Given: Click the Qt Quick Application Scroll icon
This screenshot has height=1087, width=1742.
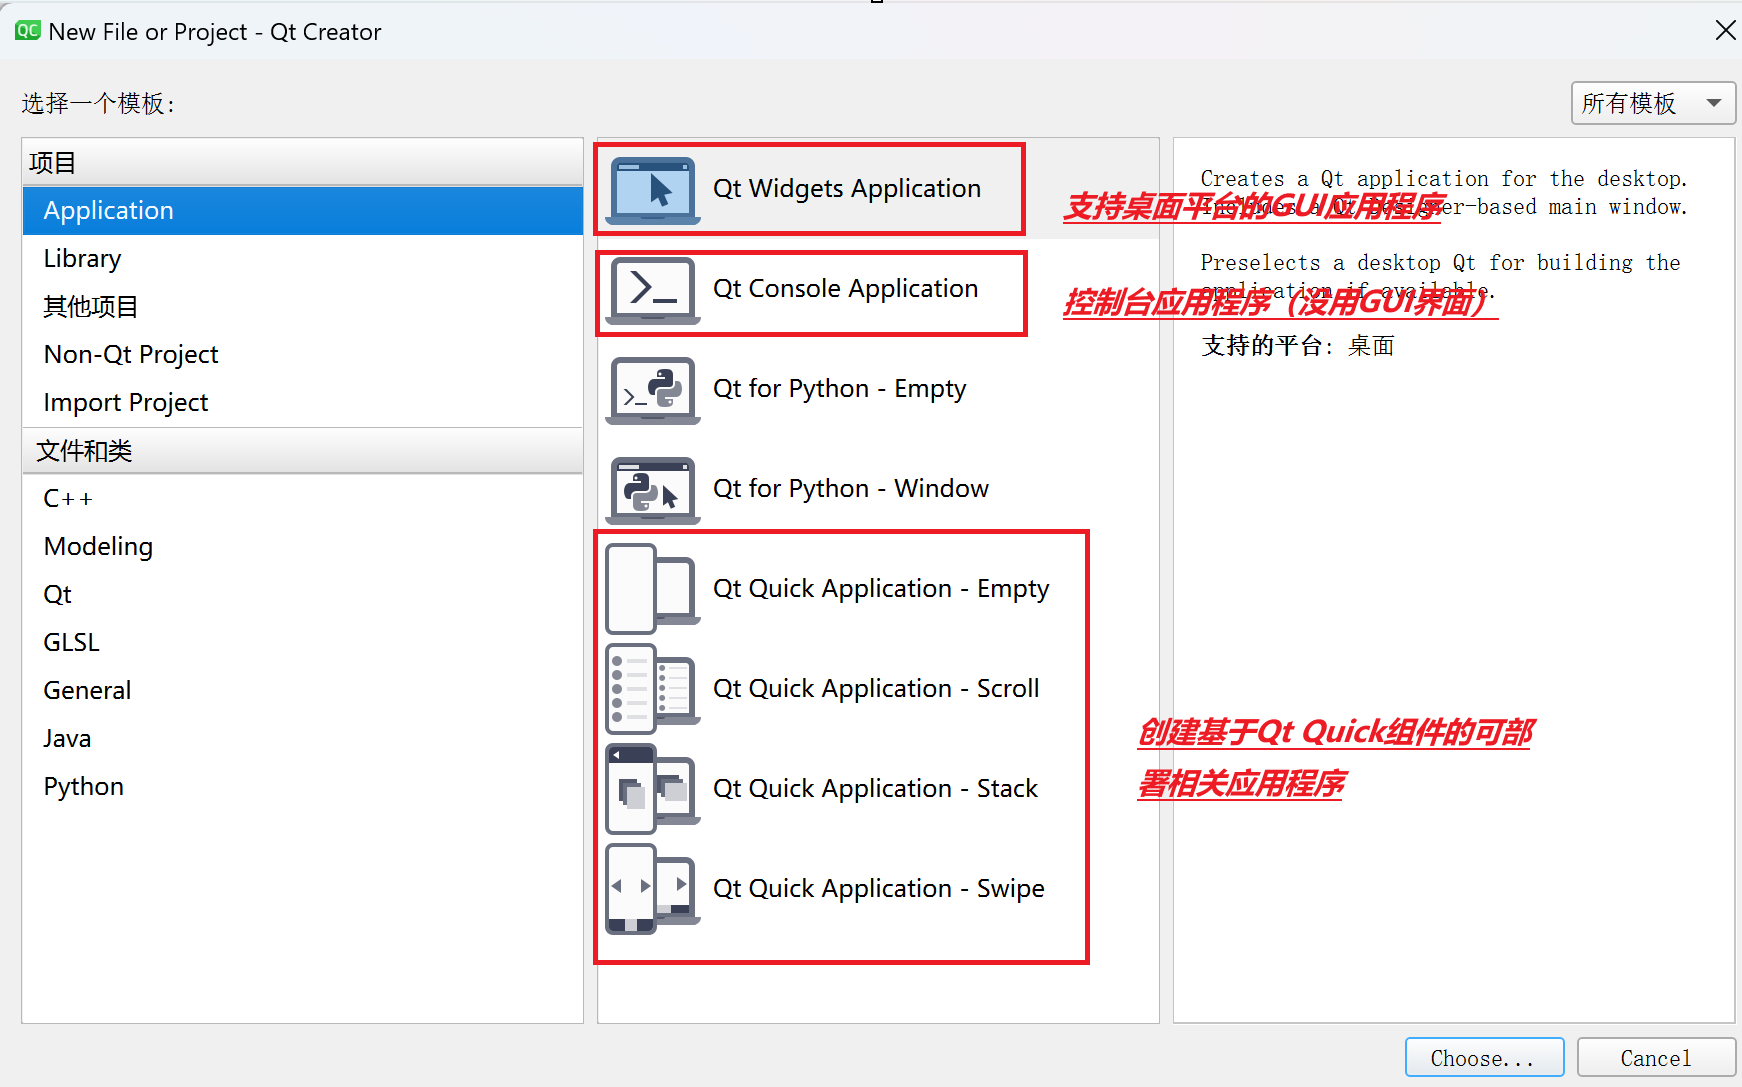Looking at the screenshot, I should [653, 689].
